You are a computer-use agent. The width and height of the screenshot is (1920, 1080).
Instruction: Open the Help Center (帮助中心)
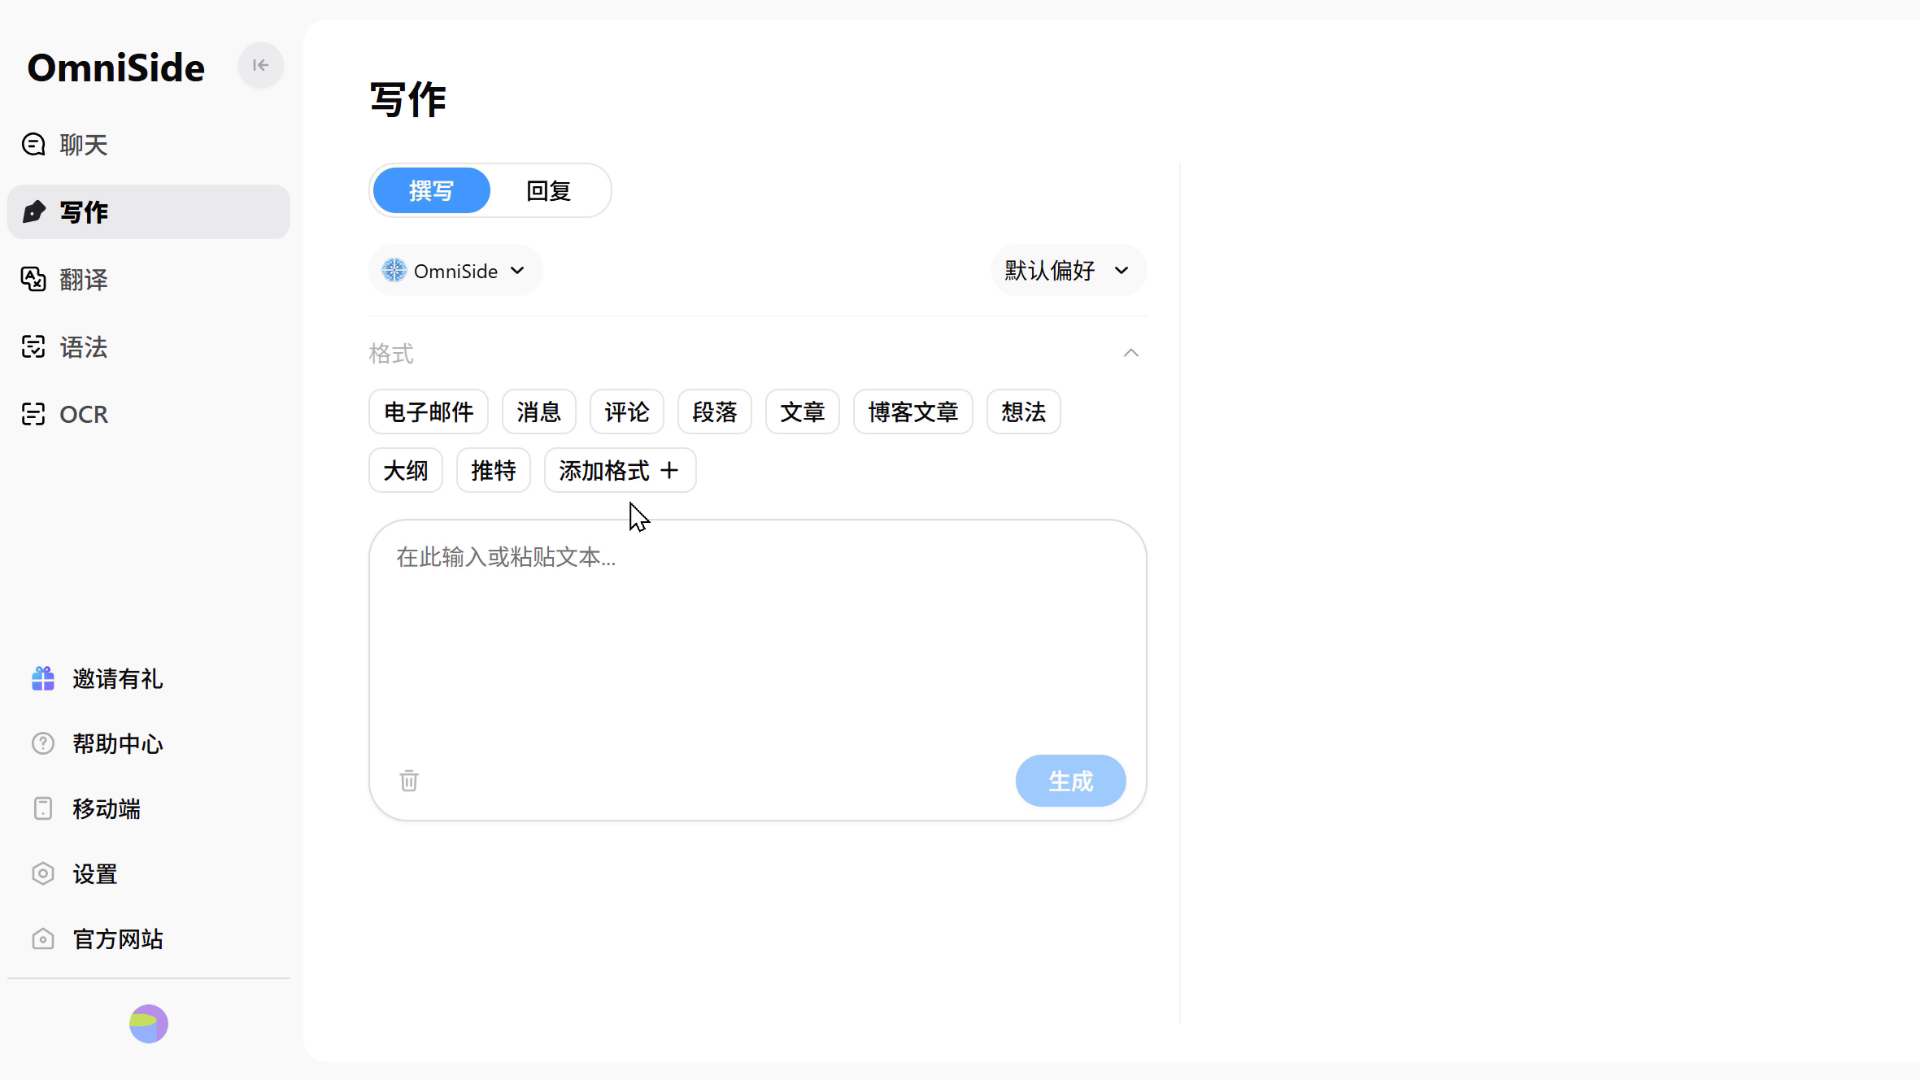click(x=116, y=744)
